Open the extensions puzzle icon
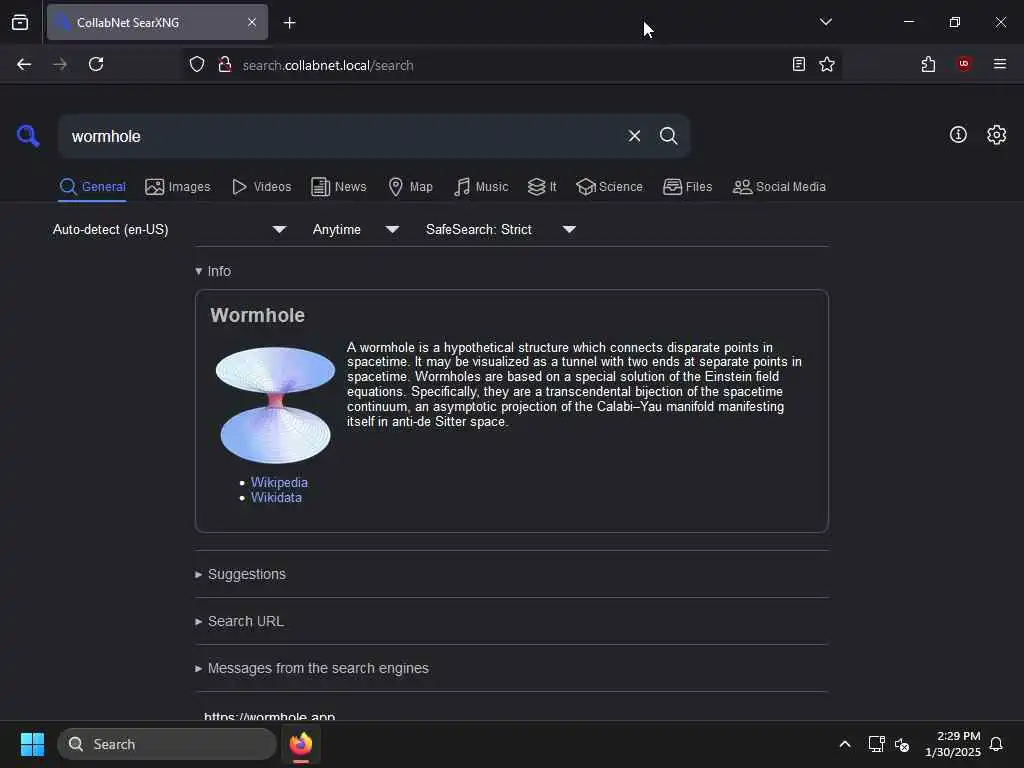 click(928, 64)
